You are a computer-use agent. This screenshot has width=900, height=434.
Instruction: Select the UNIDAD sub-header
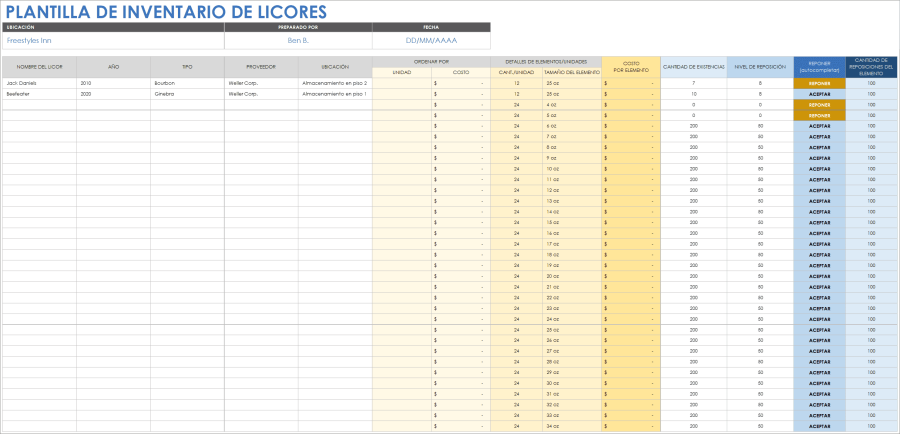point(402,72)
